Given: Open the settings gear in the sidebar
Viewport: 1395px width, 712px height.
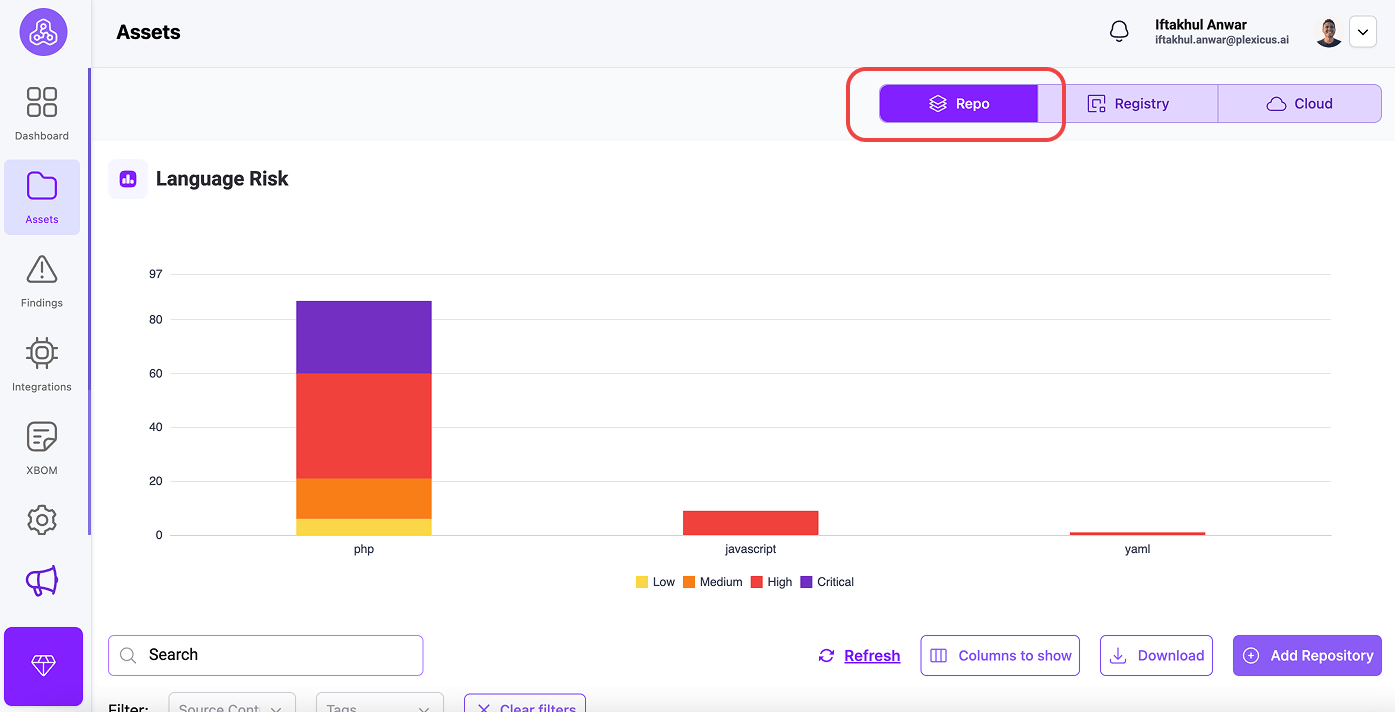Looking at the screenshot, I should point(42,520).
